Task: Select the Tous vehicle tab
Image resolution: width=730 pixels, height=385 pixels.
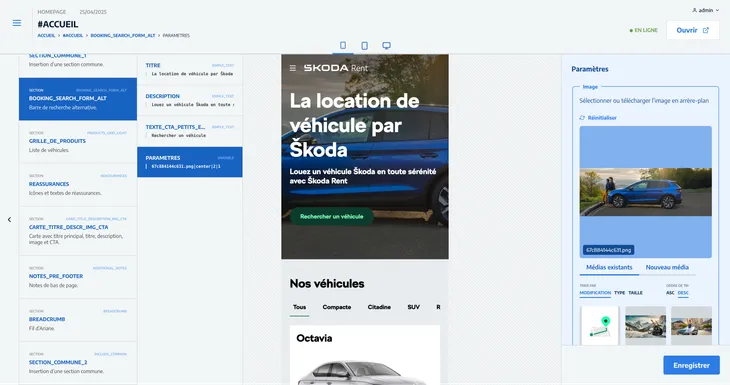Action: tap(299, 307)
